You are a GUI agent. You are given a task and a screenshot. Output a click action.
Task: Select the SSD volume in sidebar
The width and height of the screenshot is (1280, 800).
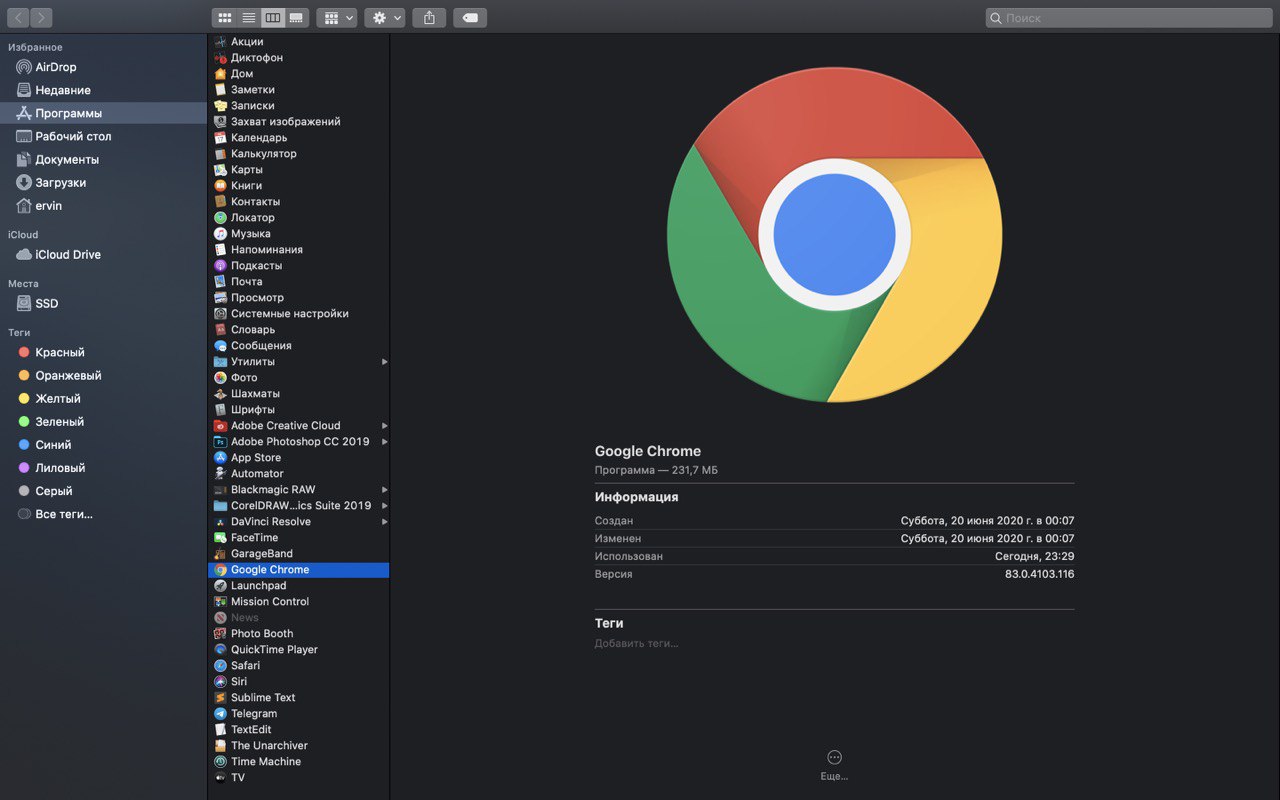pos(103,303)
